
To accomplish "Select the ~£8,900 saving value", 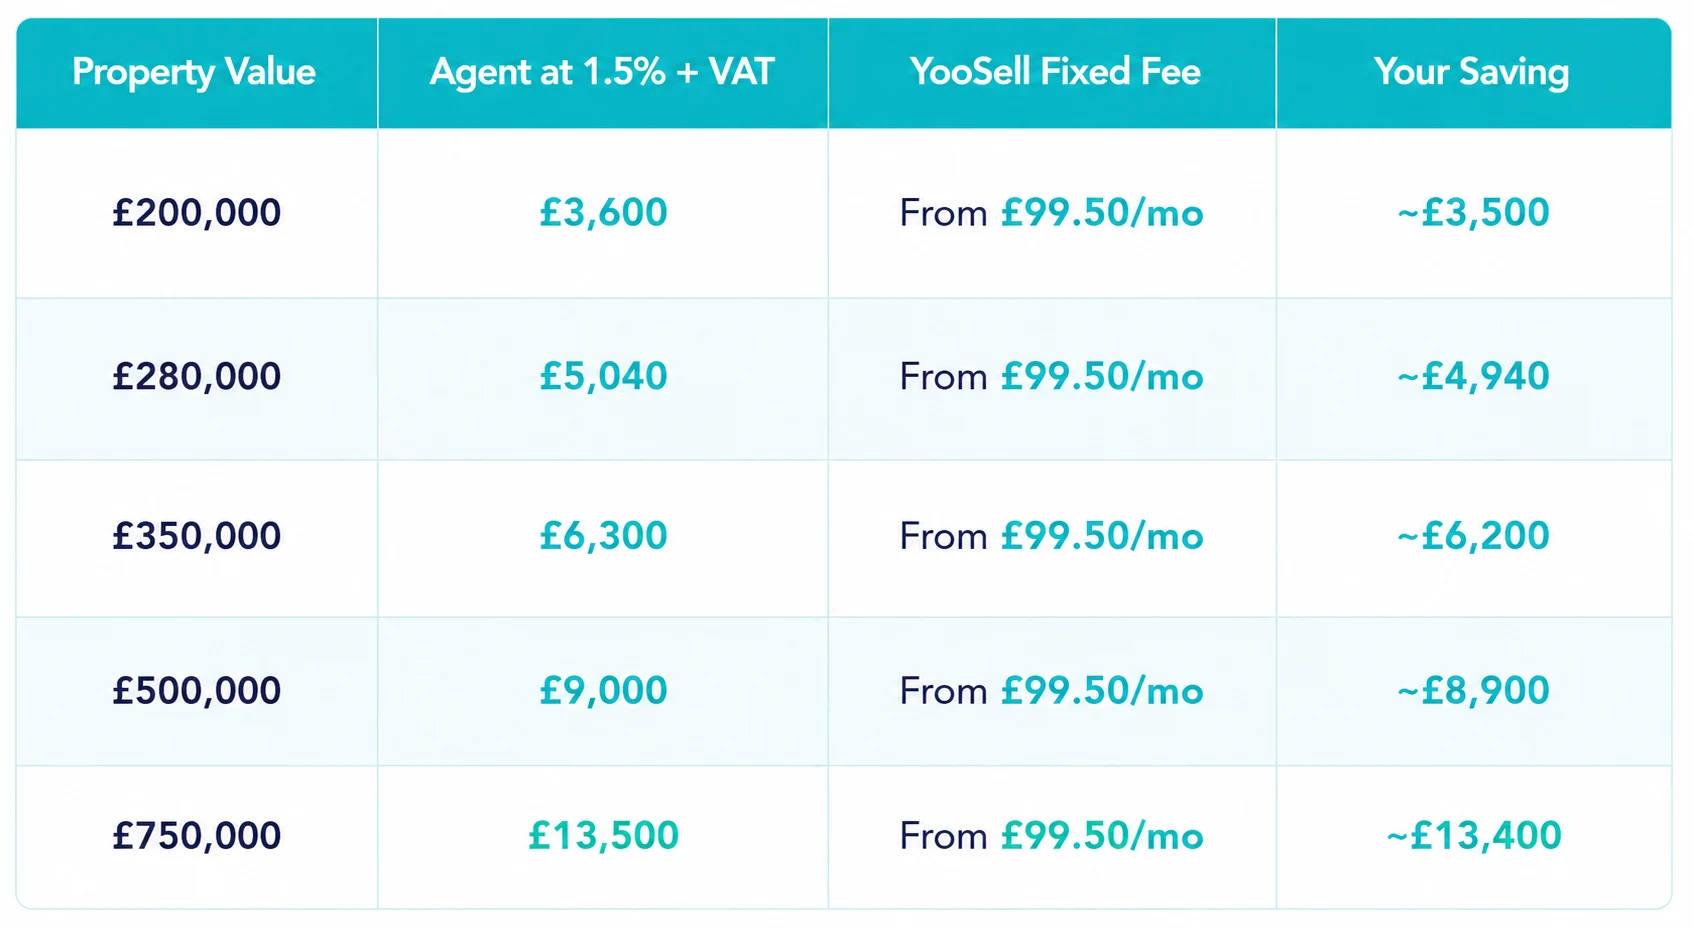I will tap(1474, 691).
